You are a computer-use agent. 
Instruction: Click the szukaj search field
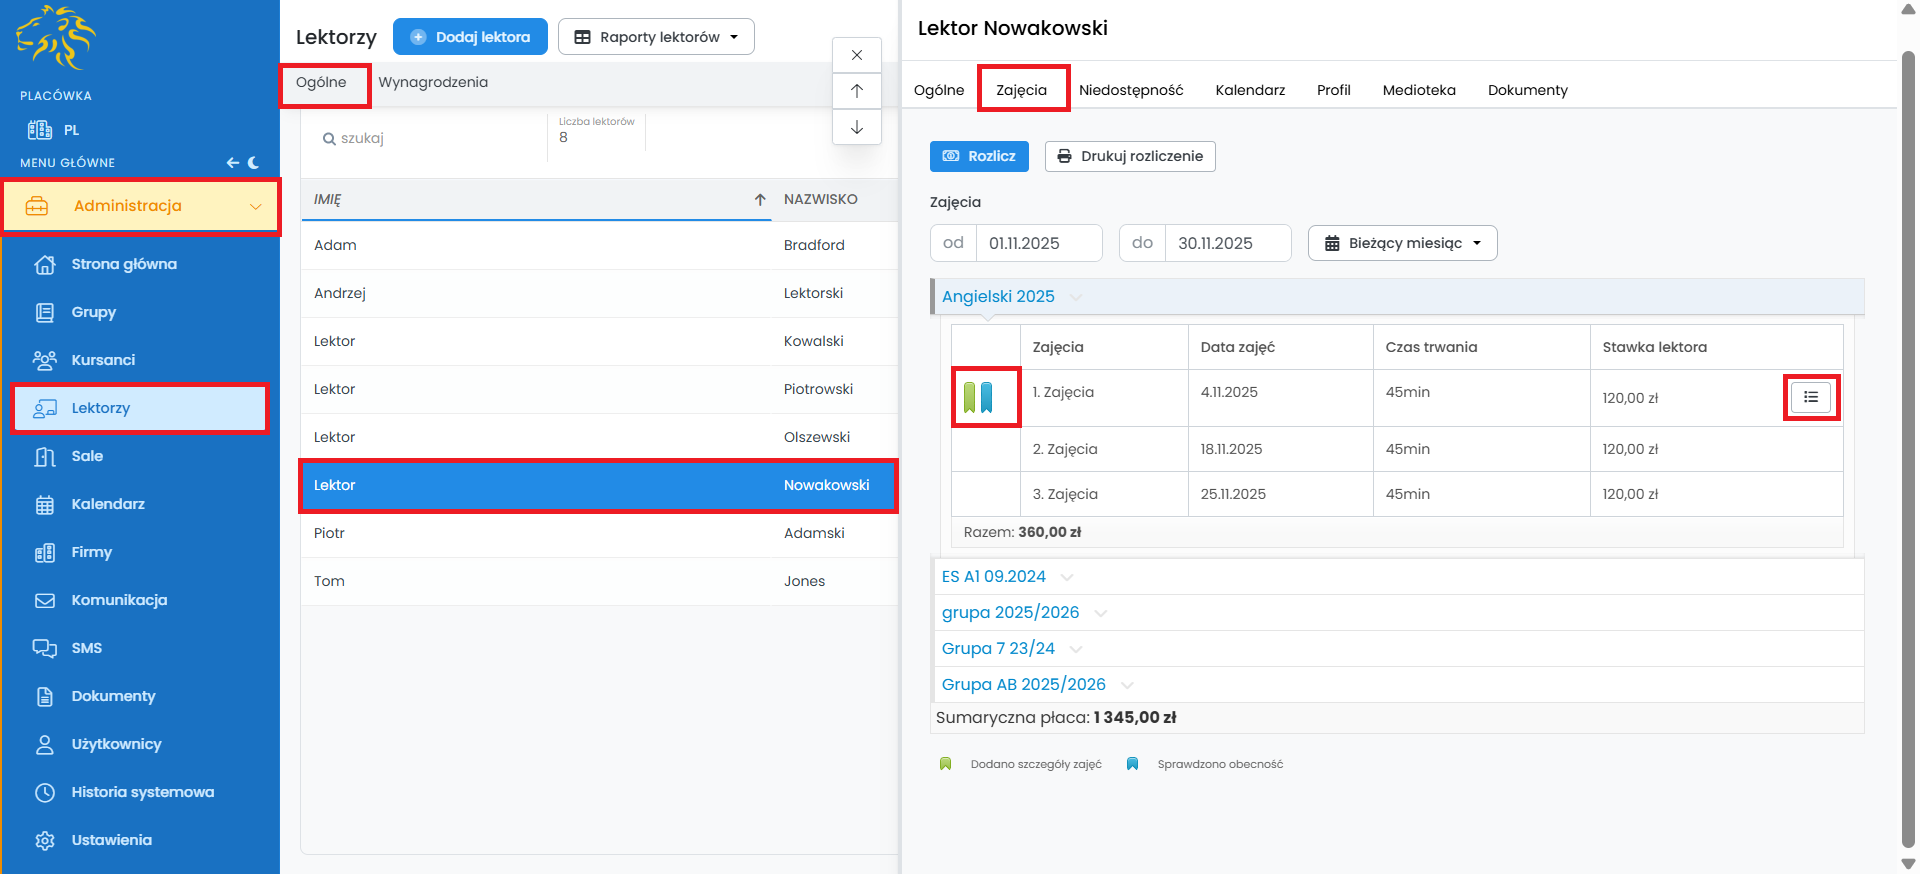click(x=430, y=138)
